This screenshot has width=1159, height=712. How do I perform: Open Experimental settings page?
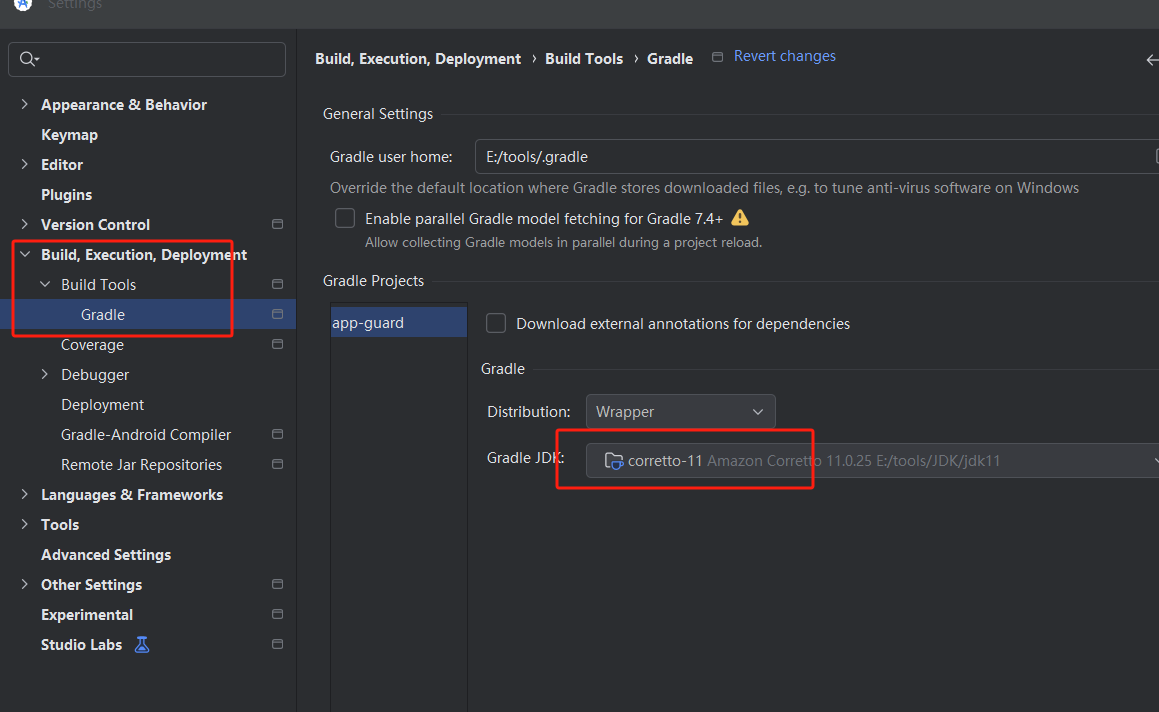click(86, 614)
